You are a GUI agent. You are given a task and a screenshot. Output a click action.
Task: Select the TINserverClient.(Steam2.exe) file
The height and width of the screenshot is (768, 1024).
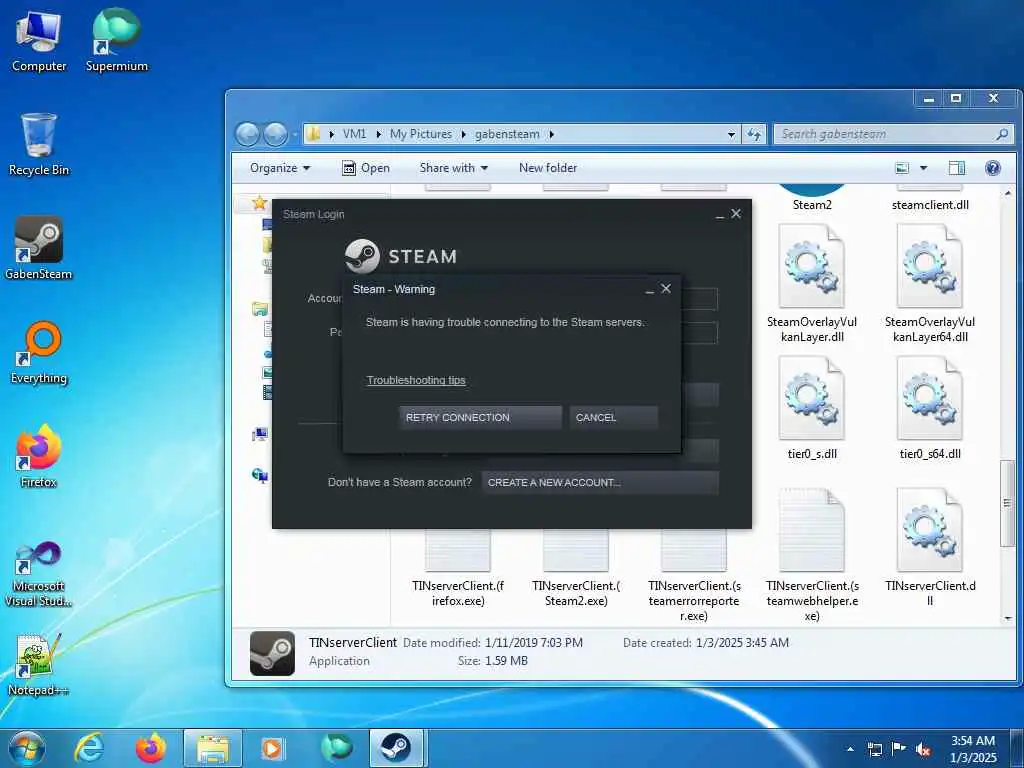click(x=575, y=569)
